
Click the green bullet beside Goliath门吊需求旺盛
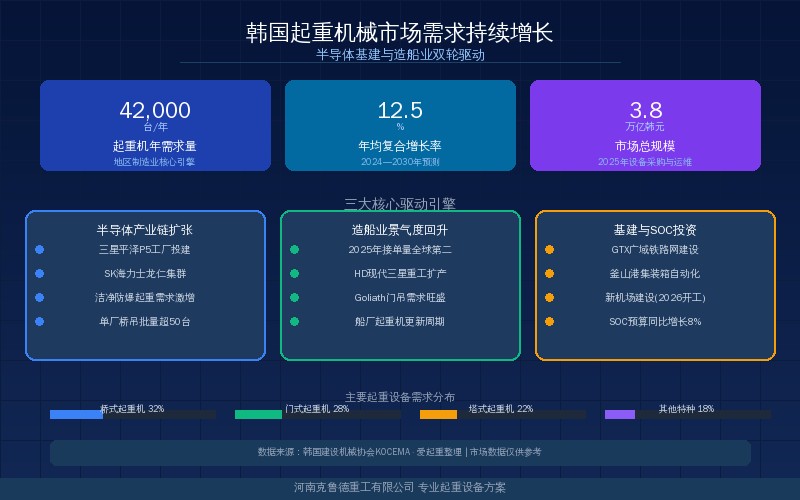point(294,297)
